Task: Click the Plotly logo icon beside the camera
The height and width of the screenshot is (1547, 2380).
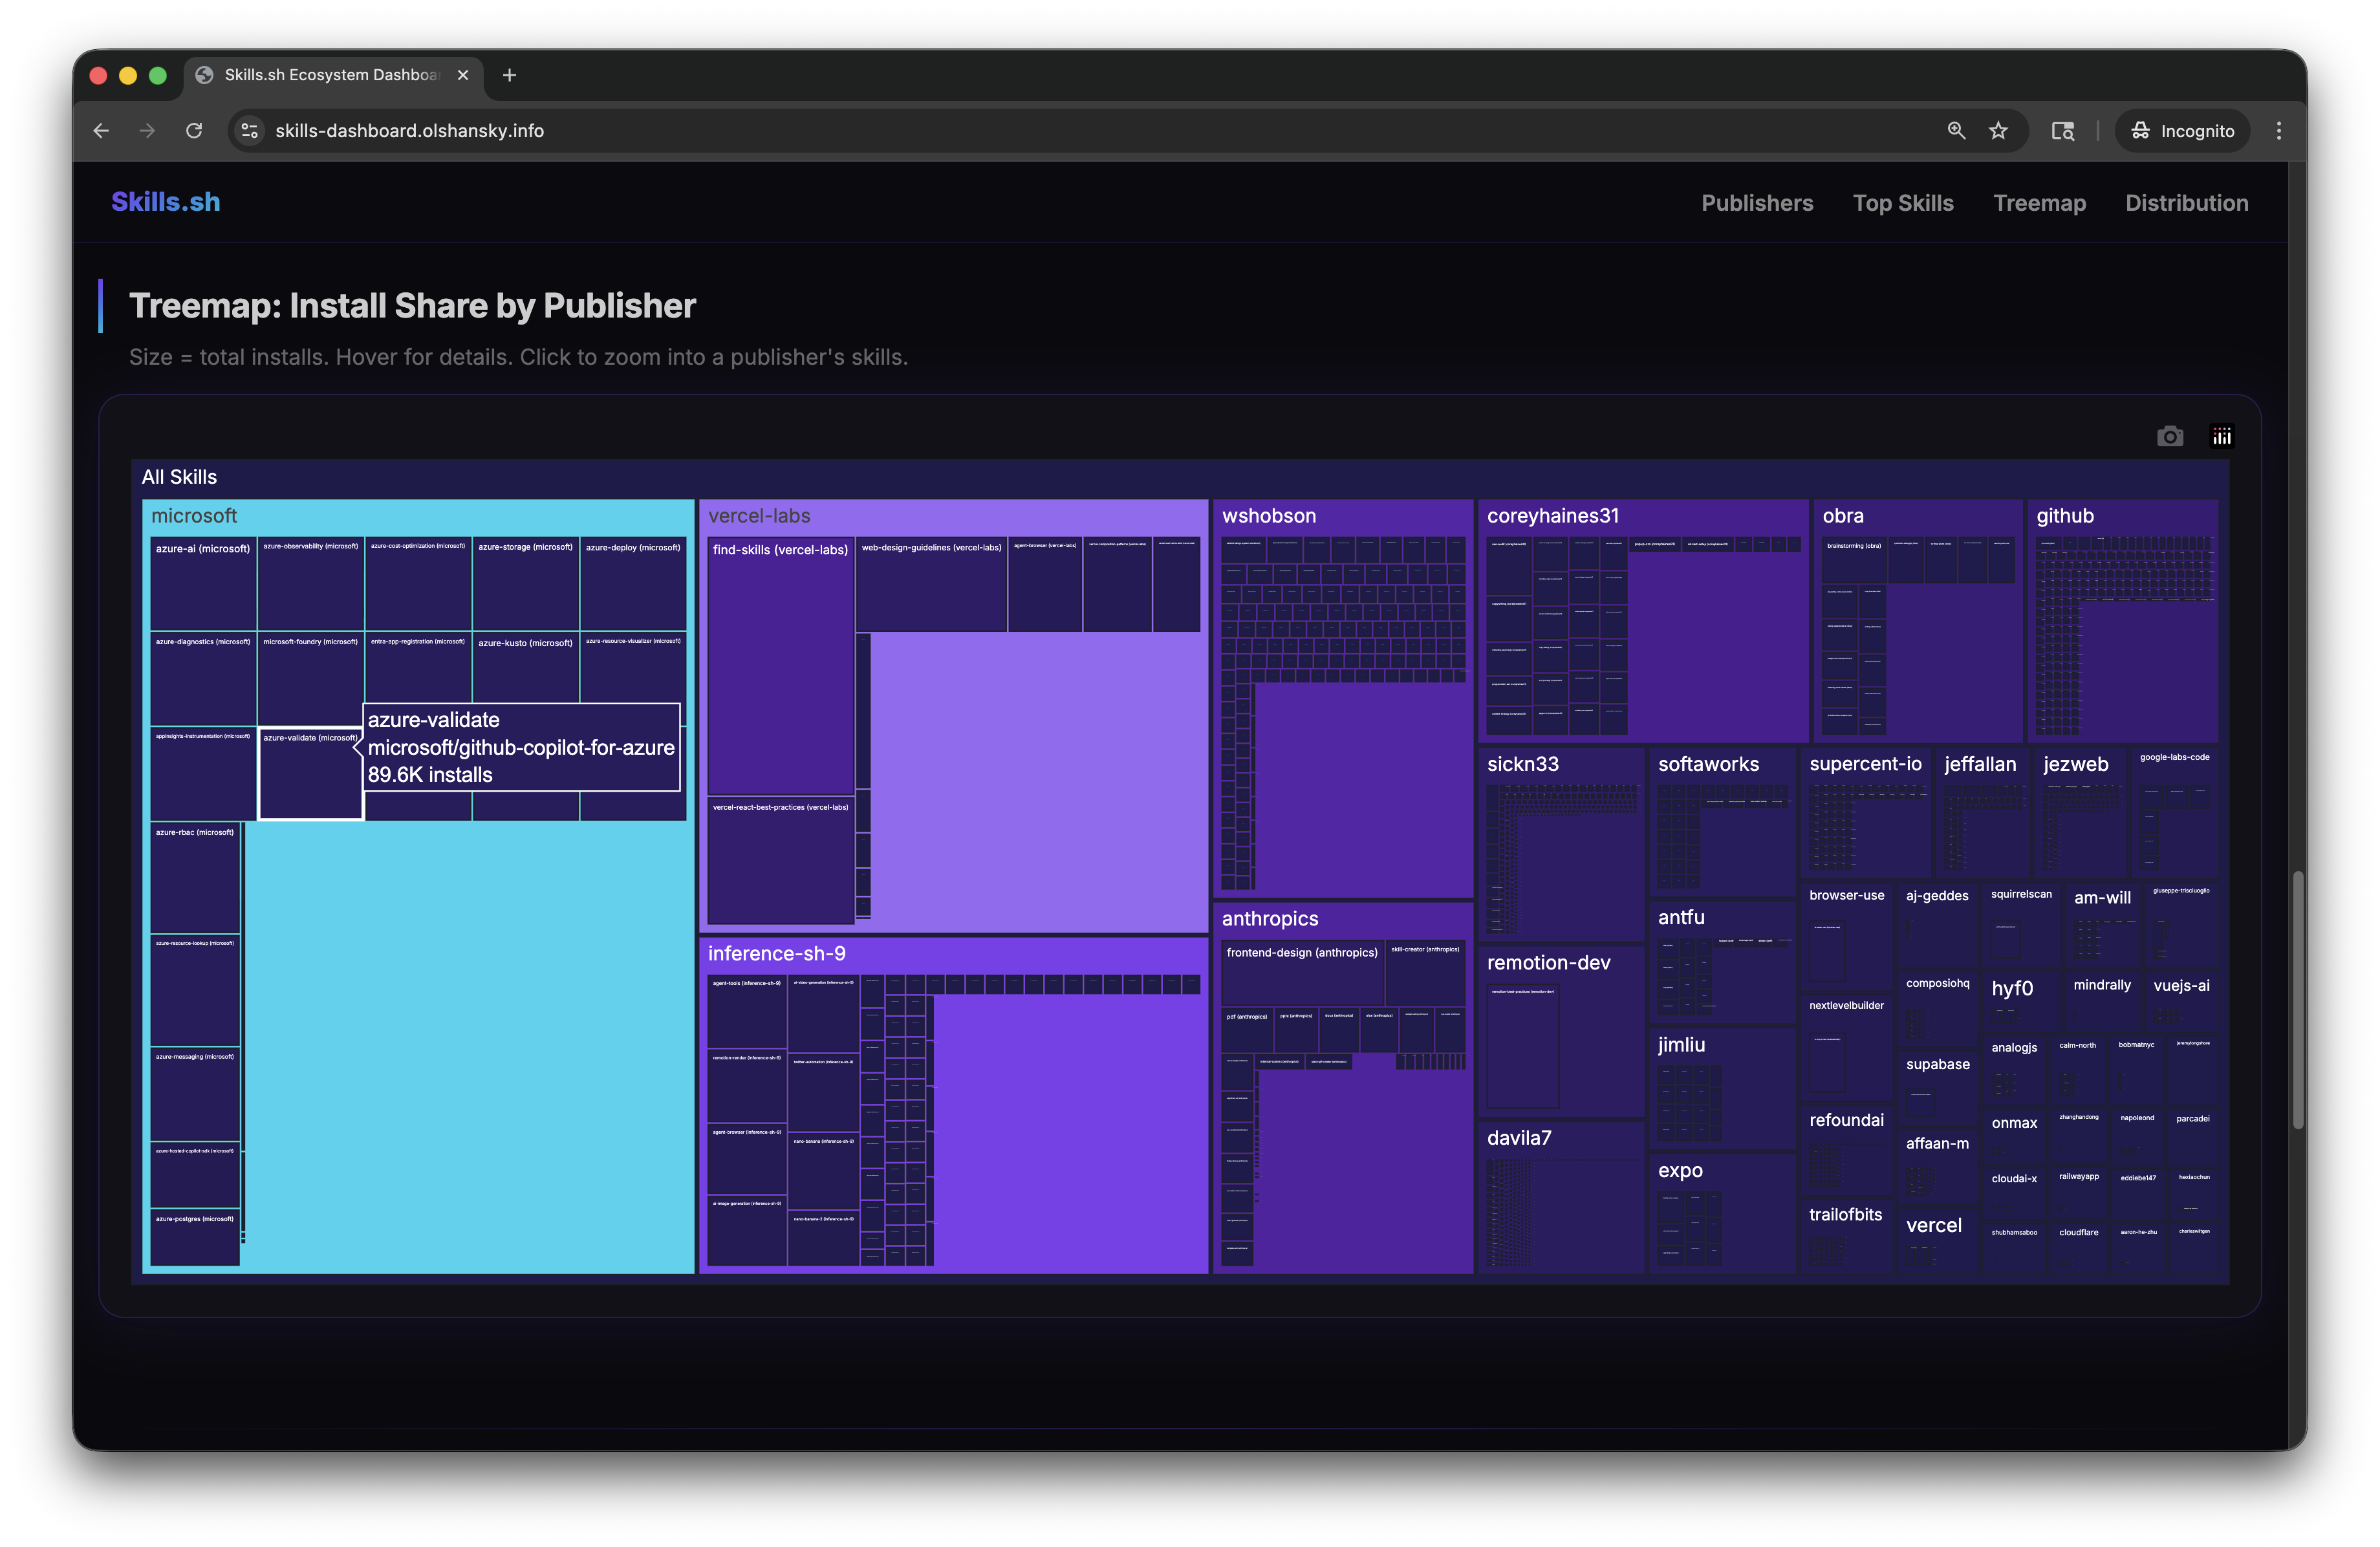Action: tap(2221, 435)
